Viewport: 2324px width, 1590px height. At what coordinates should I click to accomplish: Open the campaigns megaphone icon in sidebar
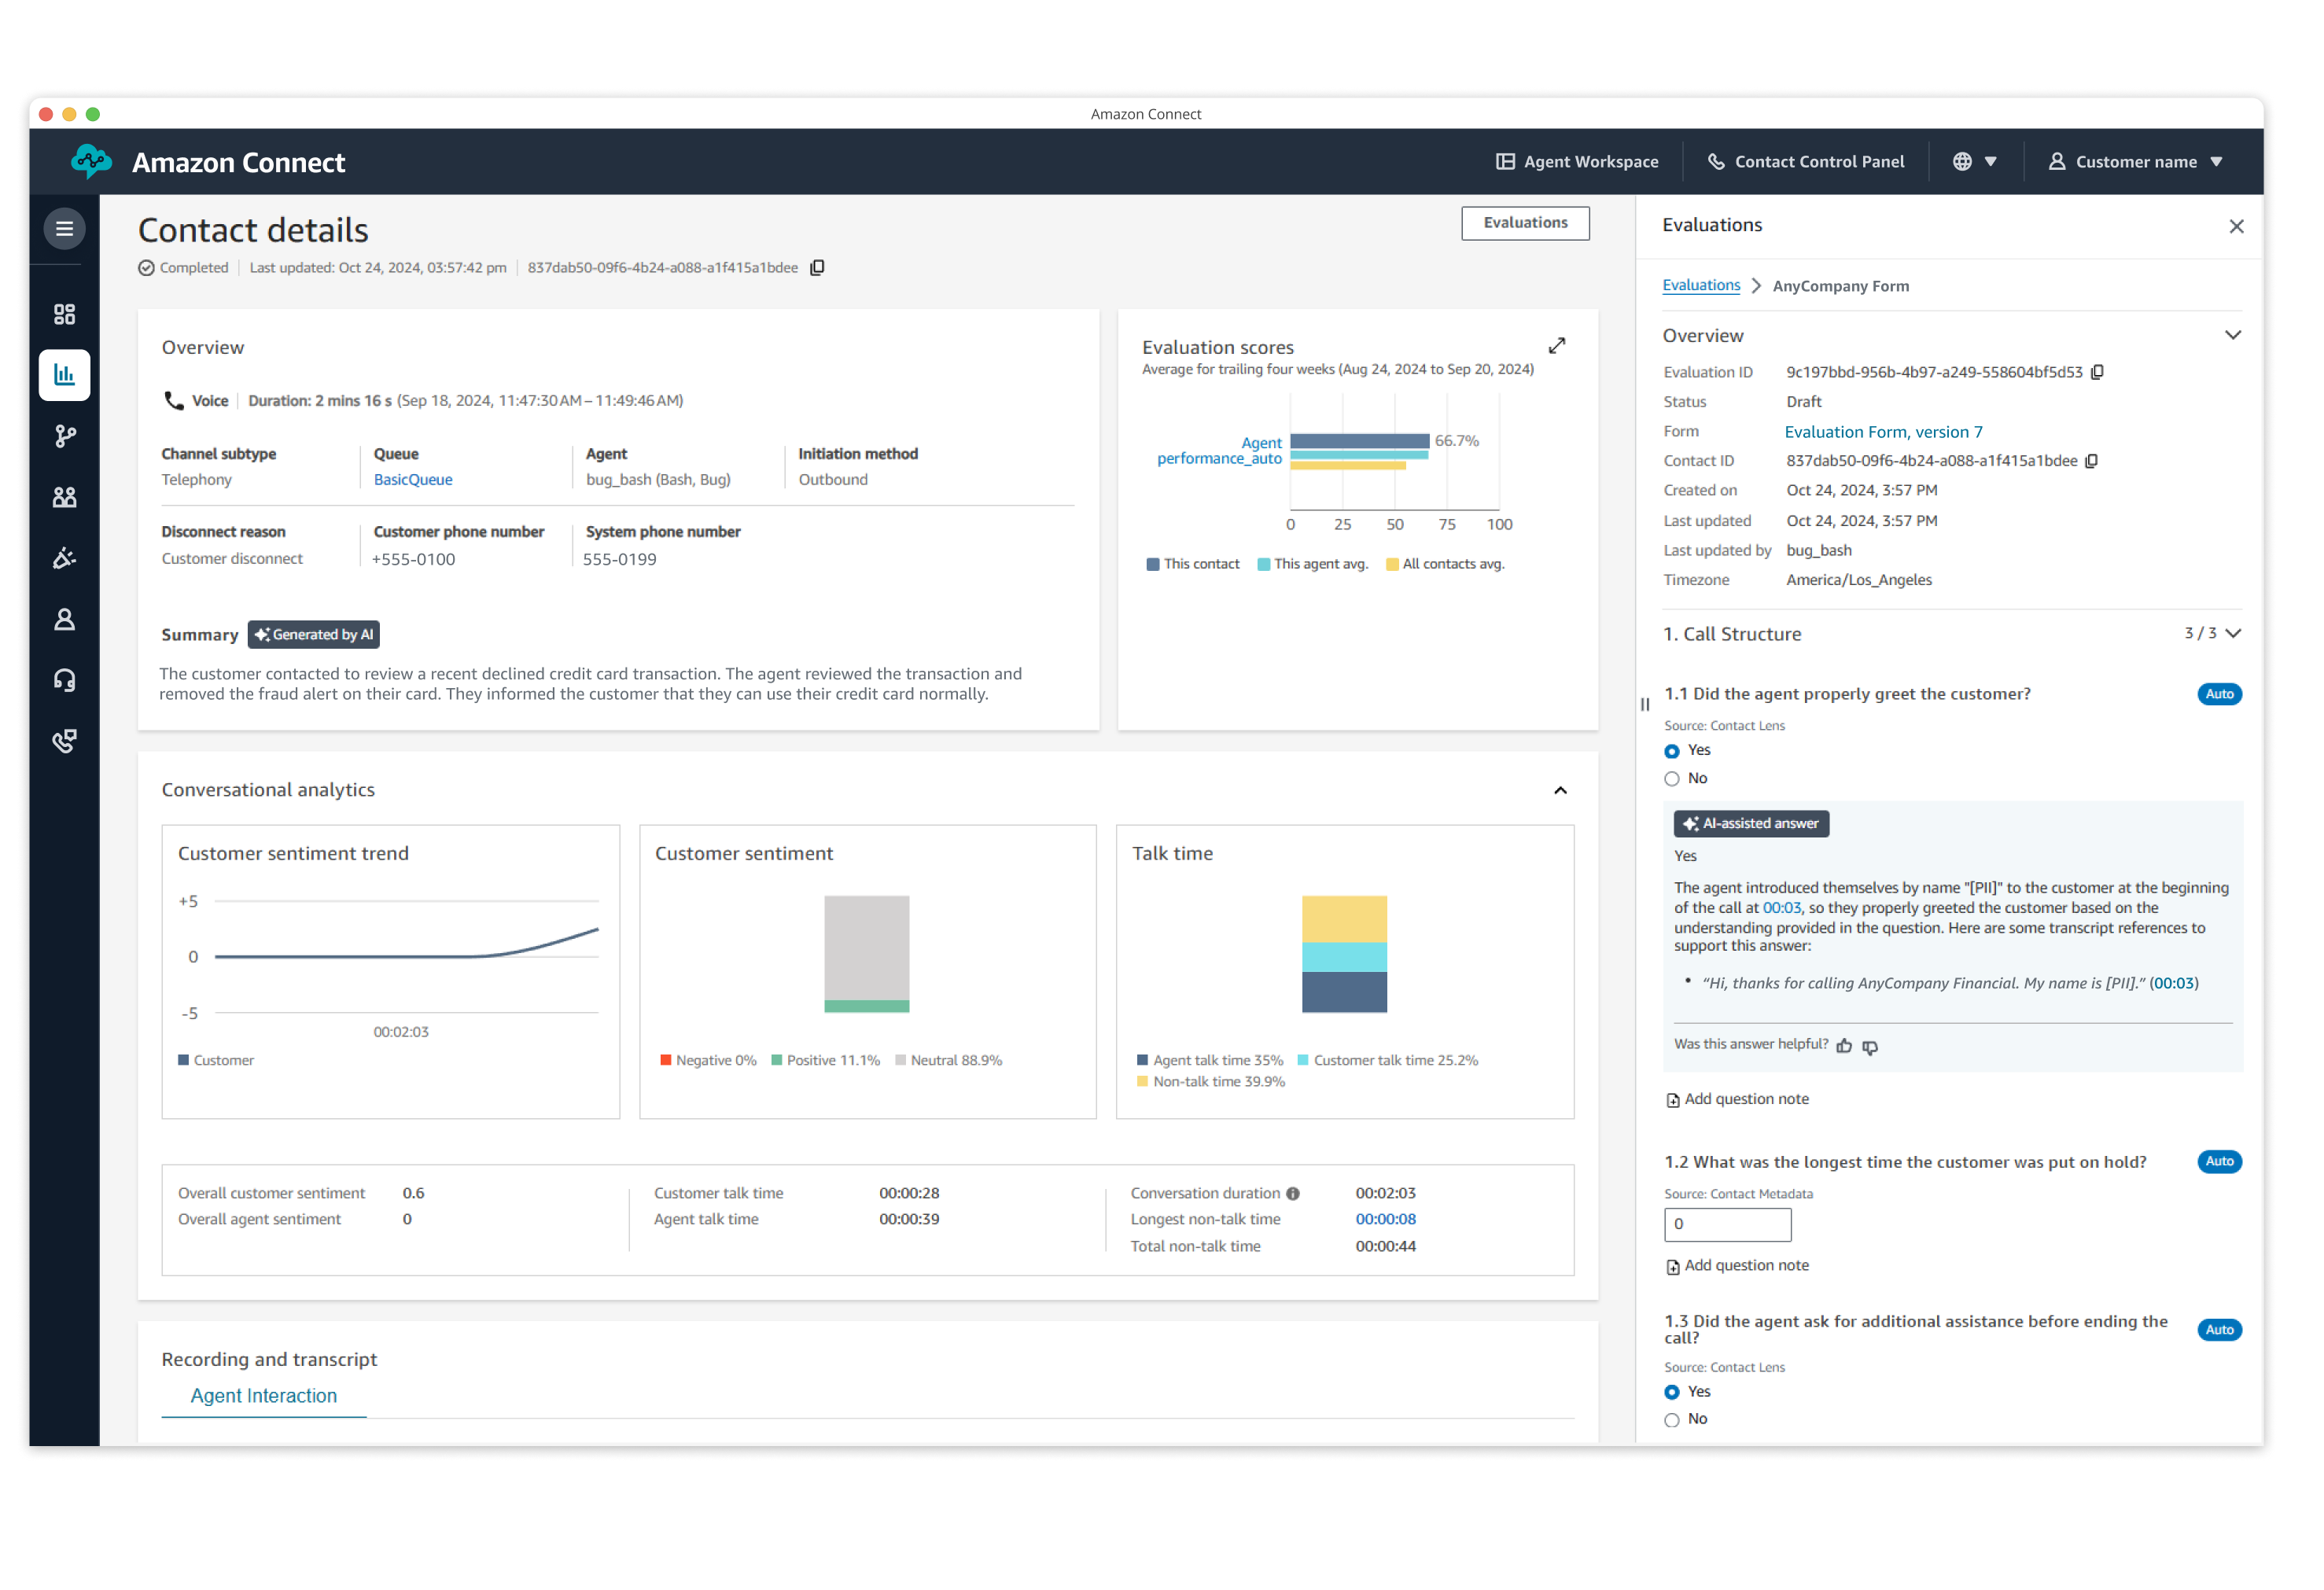pos(64,558)
